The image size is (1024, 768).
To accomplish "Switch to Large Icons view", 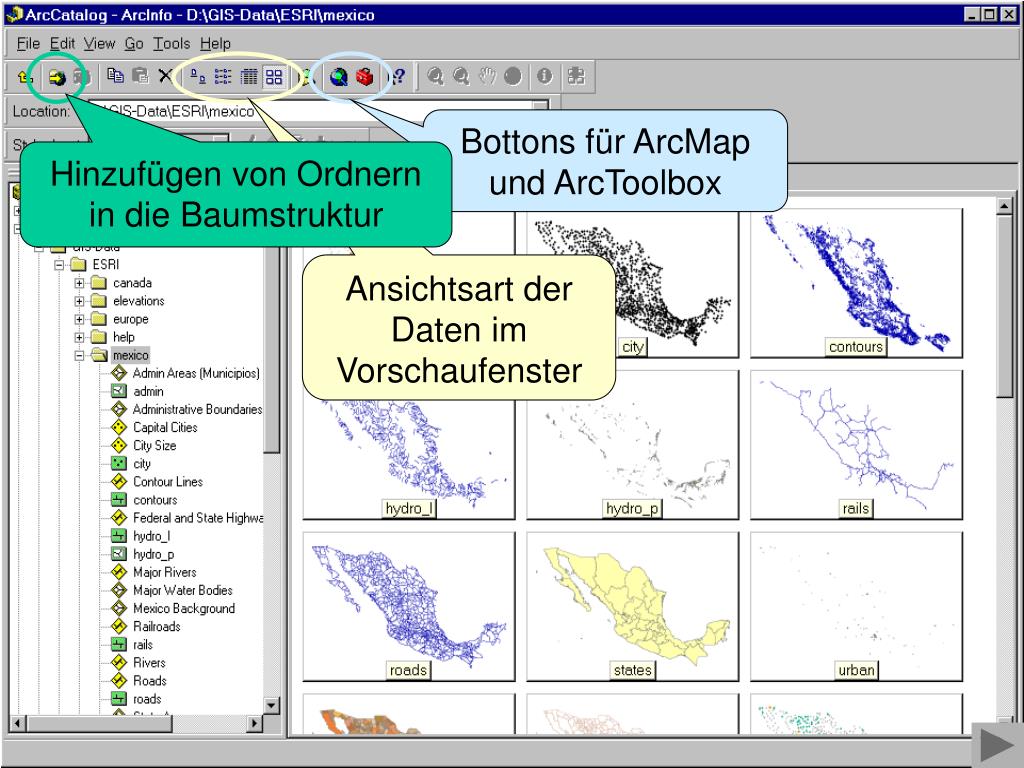I will click(x=198, y=77).
